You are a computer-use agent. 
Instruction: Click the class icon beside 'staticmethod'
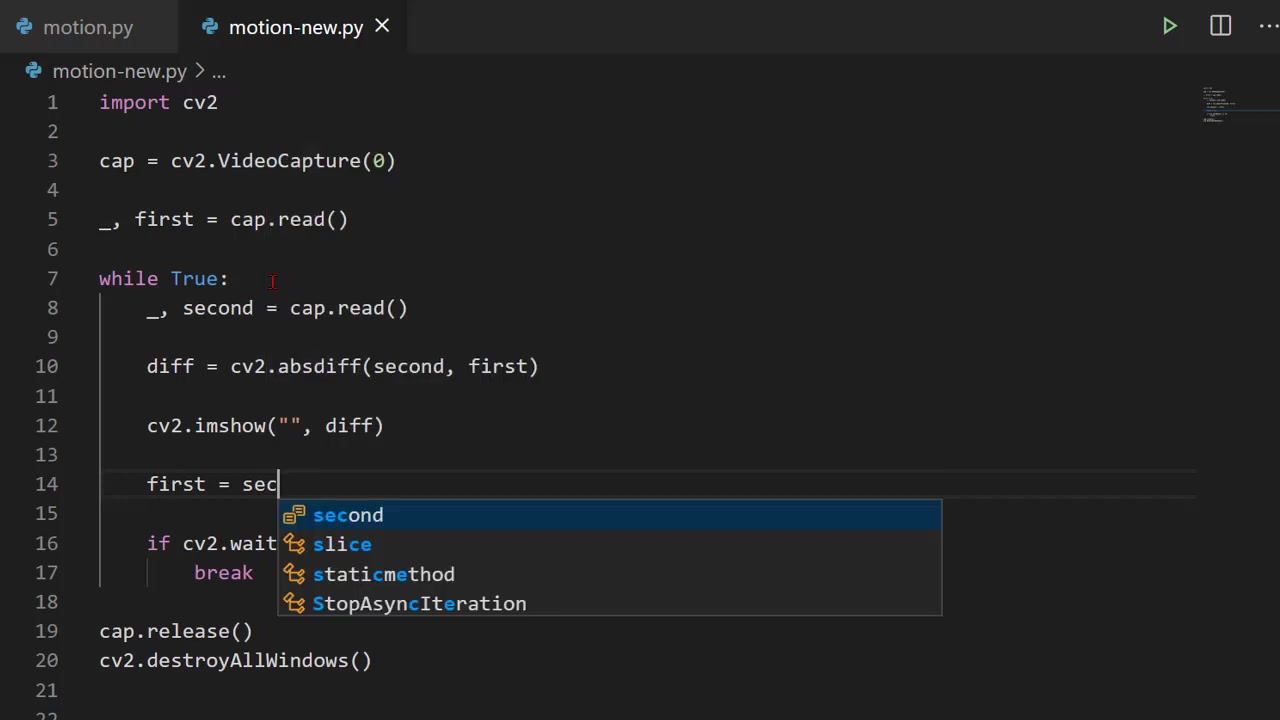293,574
